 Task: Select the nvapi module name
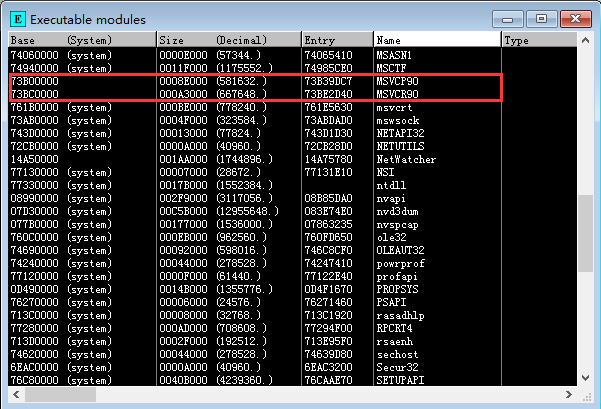[391, 199]
